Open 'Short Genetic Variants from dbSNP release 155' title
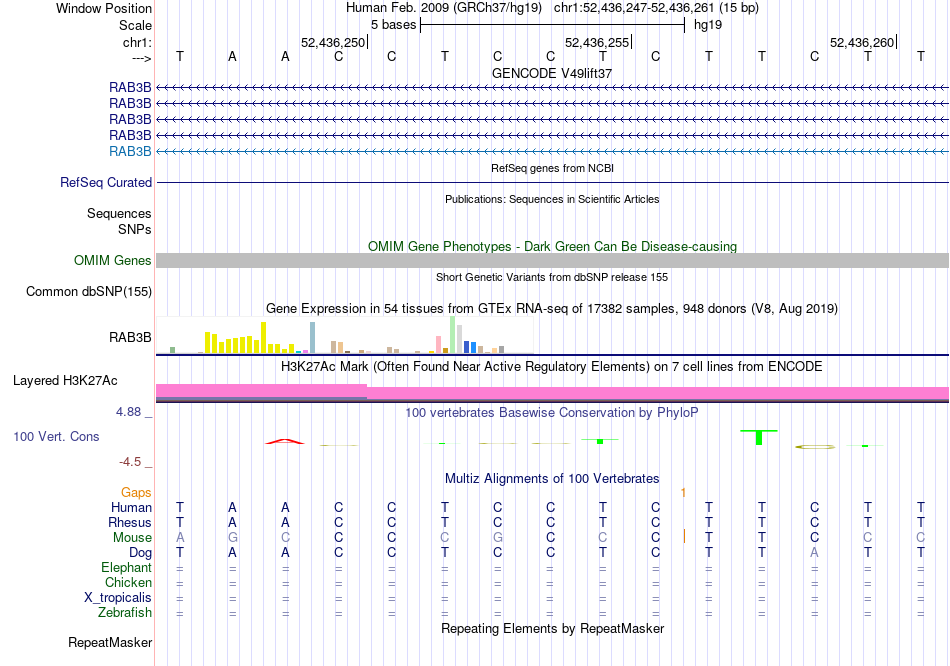The height and width of the screenshot is (666, 950). point(552,278)
